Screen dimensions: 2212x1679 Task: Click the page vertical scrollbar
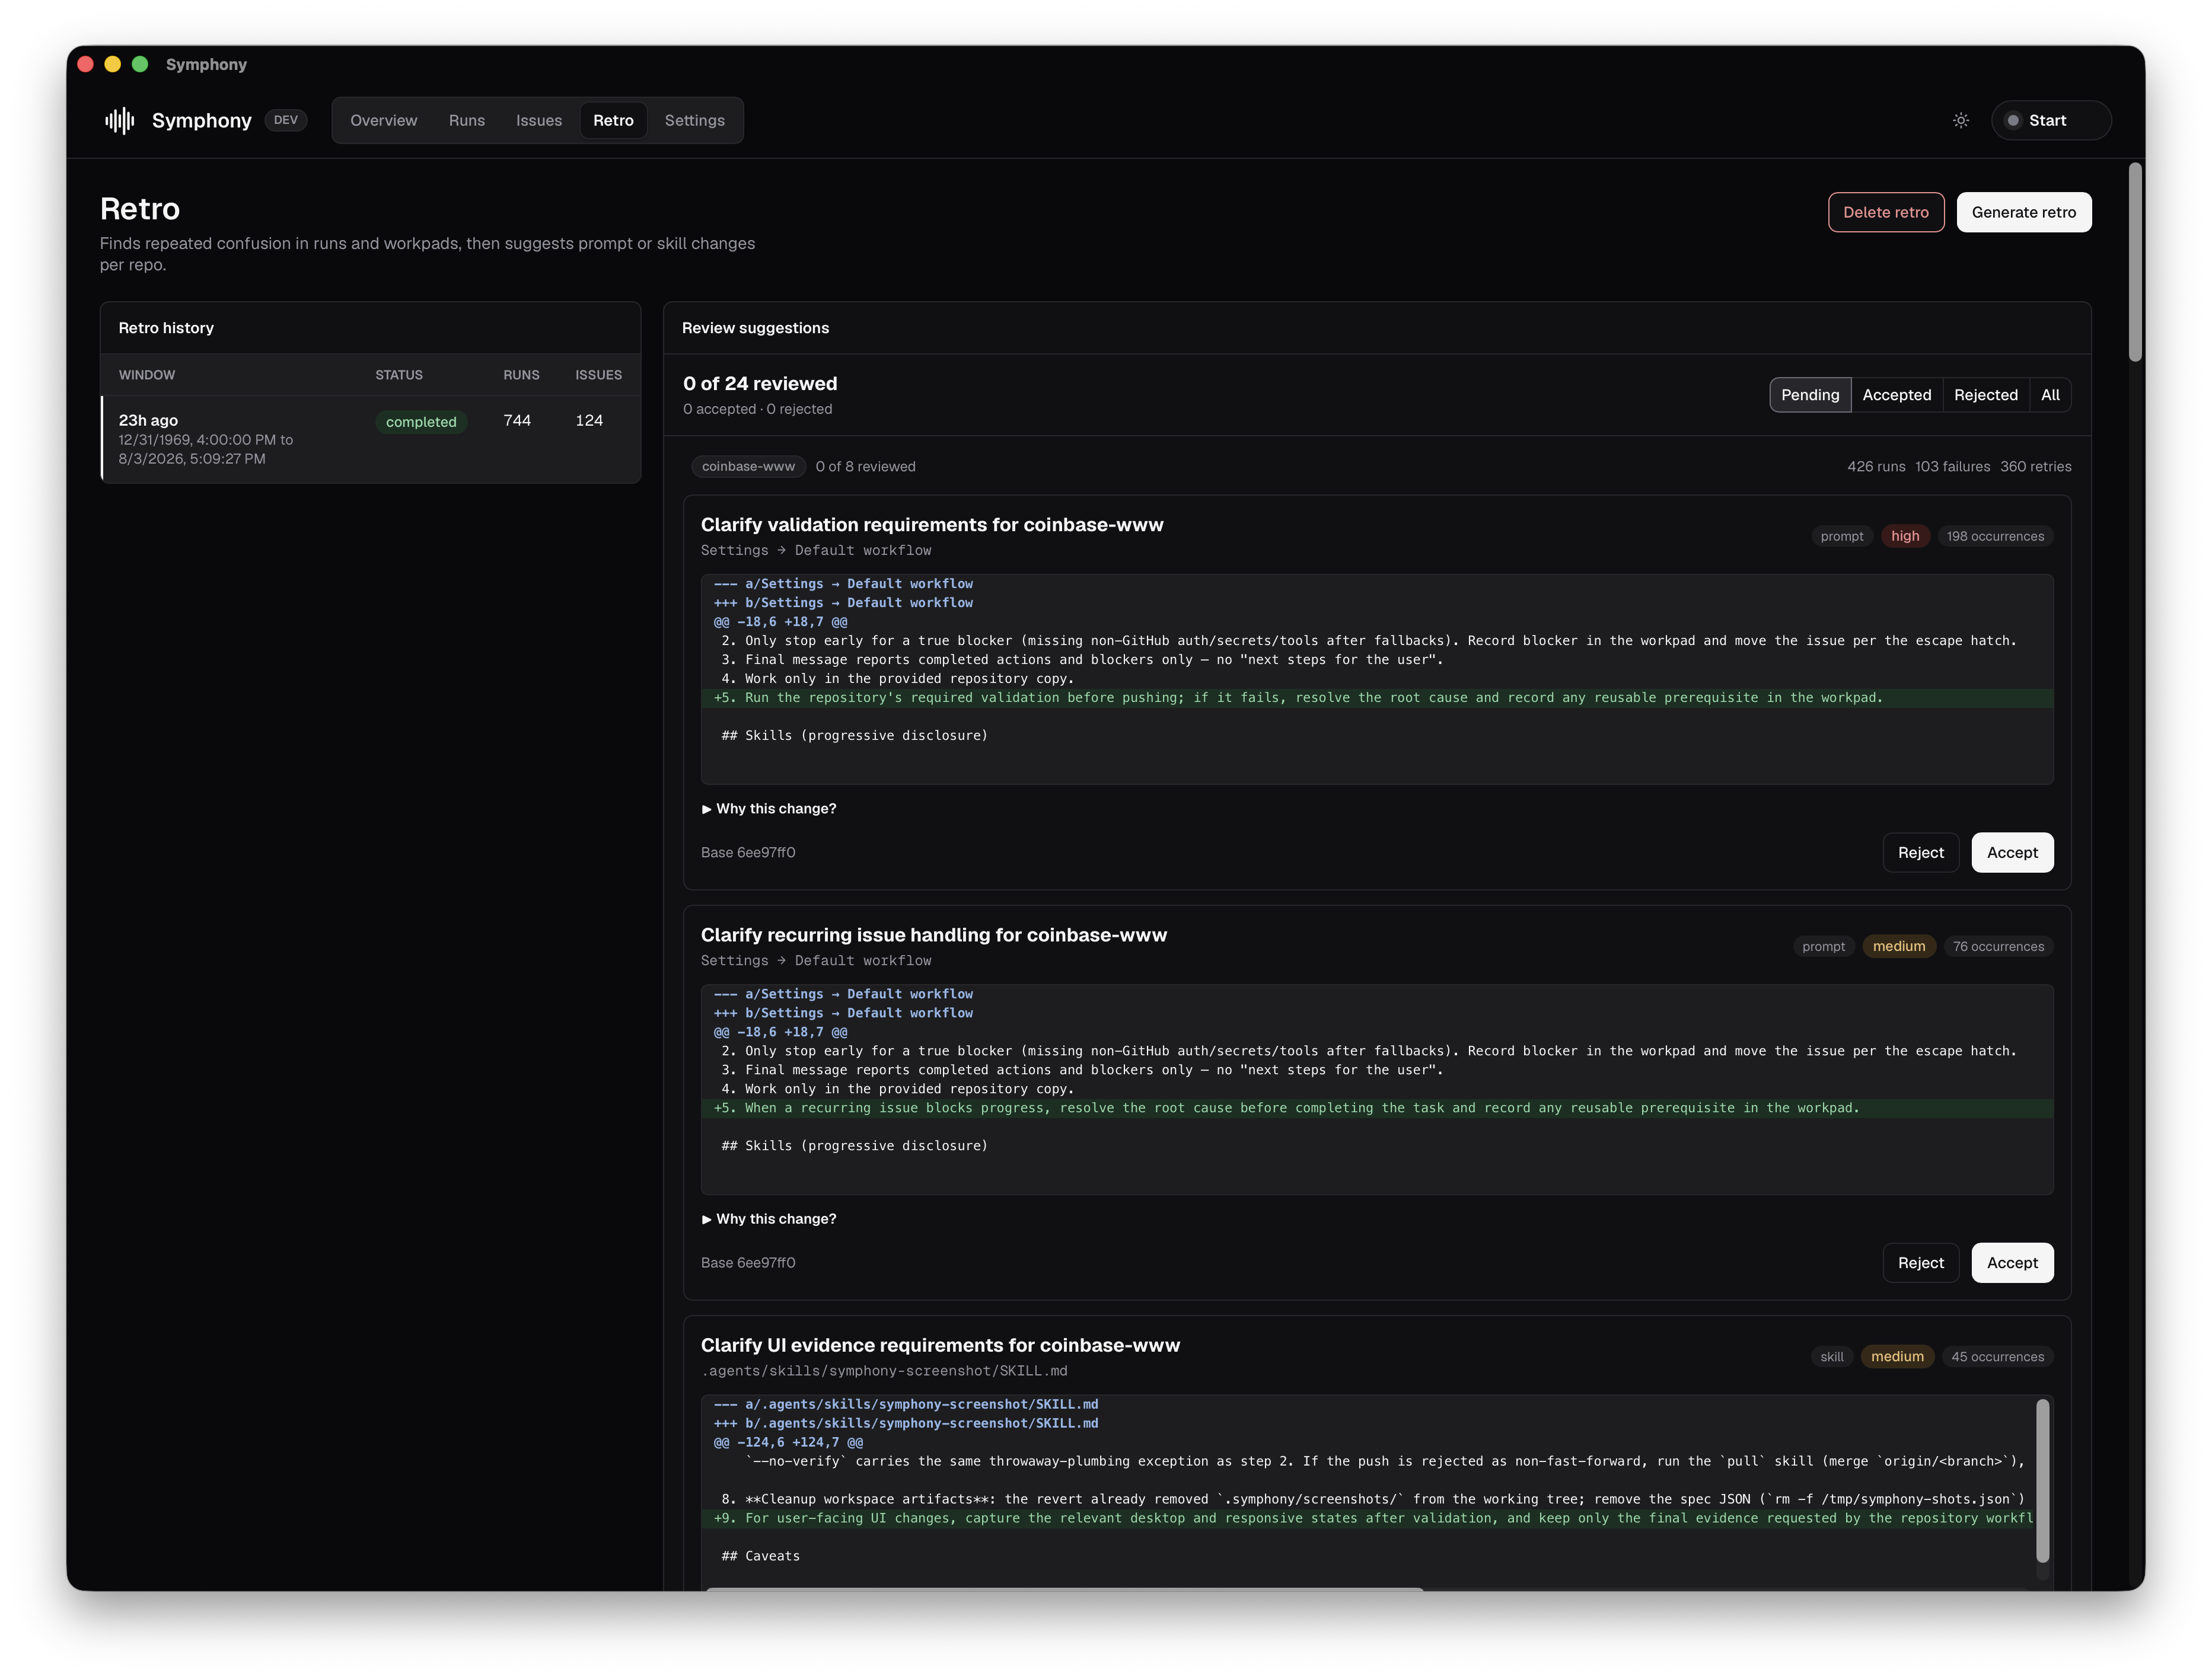[2135, 262]
